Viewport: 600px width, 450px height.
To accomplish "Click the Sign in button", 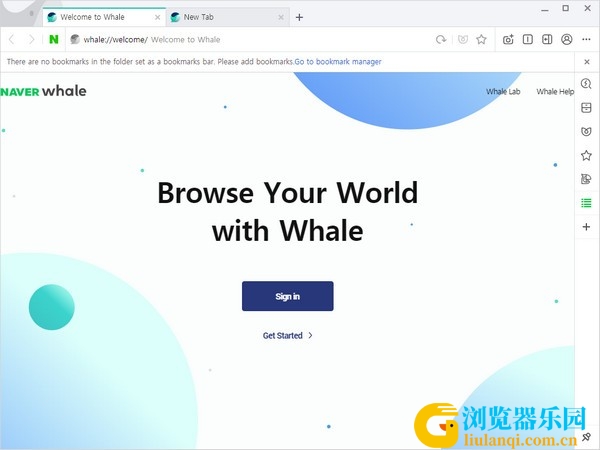I will [288, 296].
